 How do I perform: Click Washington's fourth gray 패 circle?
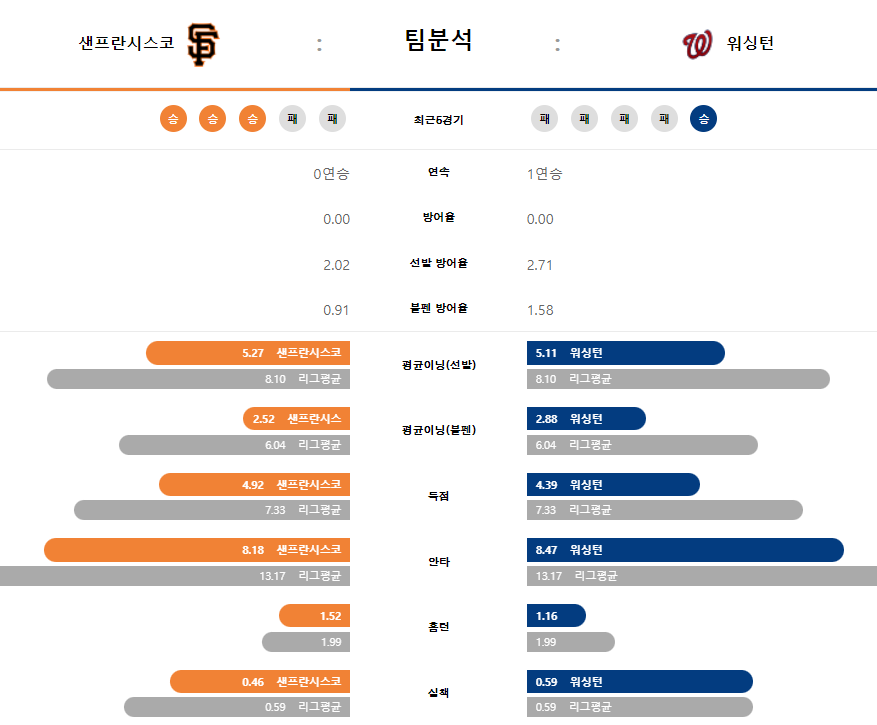pyautogui.click(x=664, y=119)
